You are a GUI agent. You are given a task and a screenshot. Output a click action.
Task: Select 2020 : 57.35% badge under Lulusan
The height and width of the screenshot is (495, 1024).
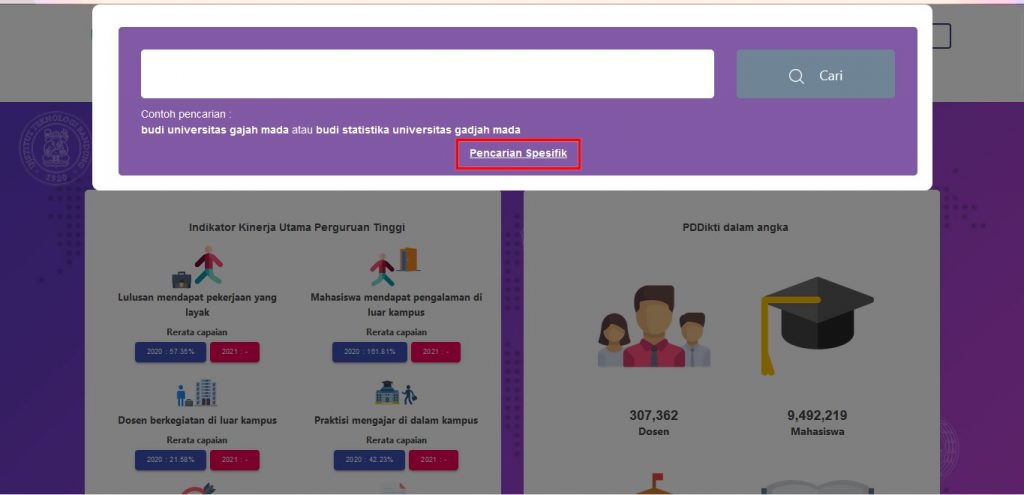tap(170, 351)
